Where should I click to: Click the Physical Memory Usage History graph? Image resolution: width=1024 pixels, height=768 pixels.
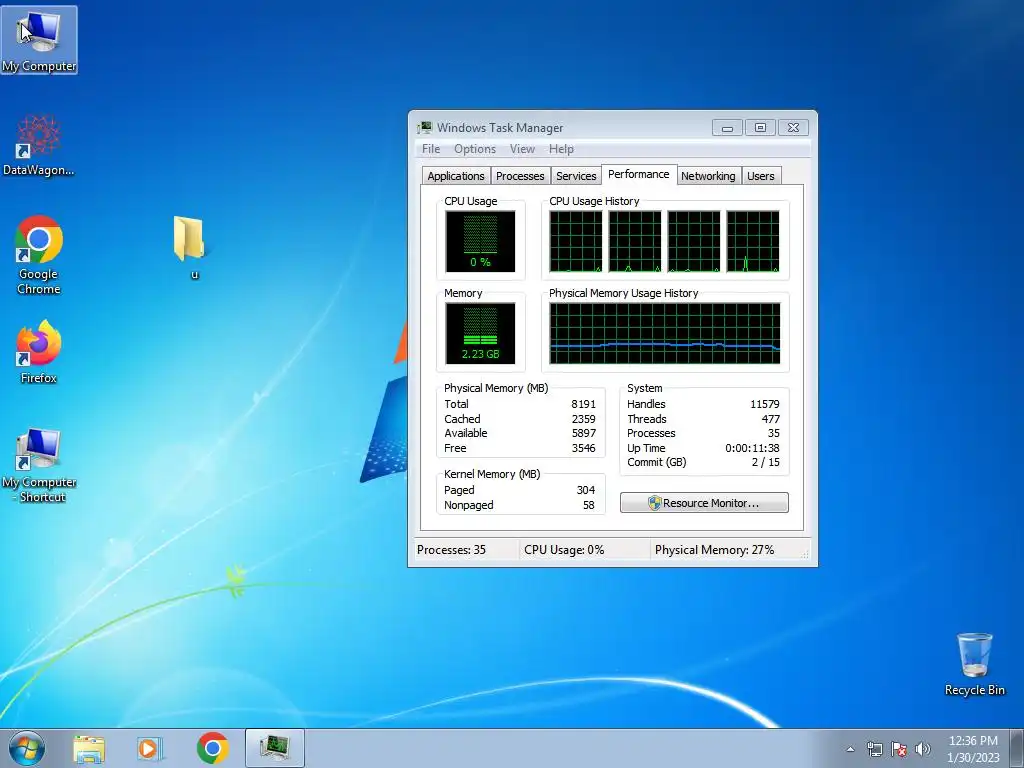[664, 333]
